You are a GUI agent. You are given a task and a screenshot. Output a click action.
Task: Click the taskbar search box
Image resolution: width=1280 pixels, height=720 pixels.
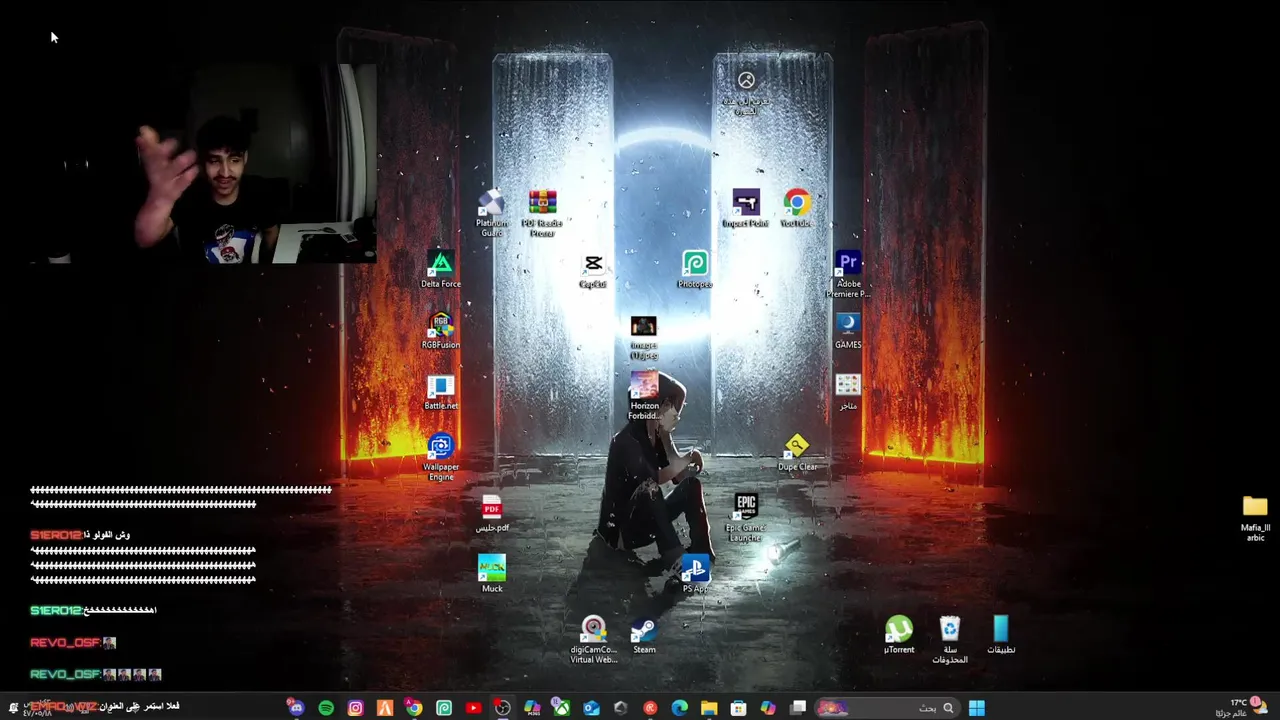point(887,708)
